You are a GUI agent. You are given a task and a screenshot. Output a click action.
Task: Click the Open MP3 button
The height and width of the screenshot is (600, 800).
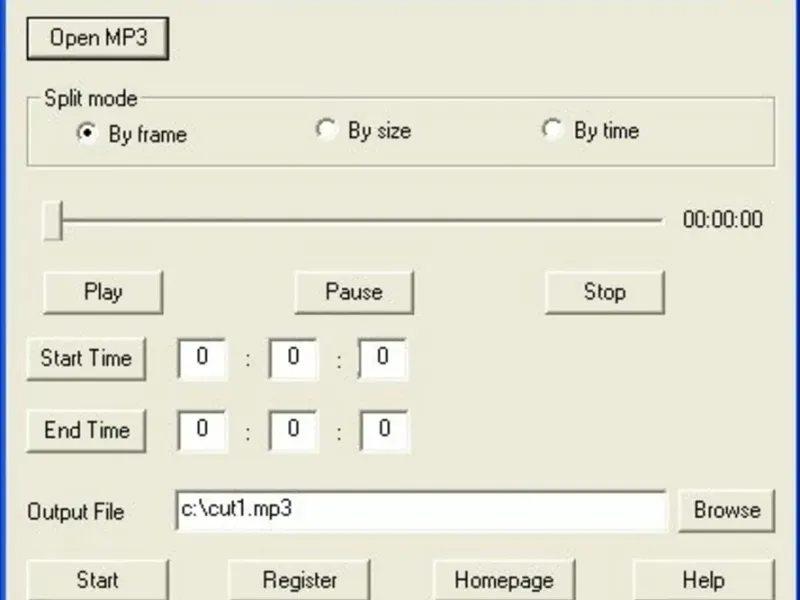tap(97, 38)
